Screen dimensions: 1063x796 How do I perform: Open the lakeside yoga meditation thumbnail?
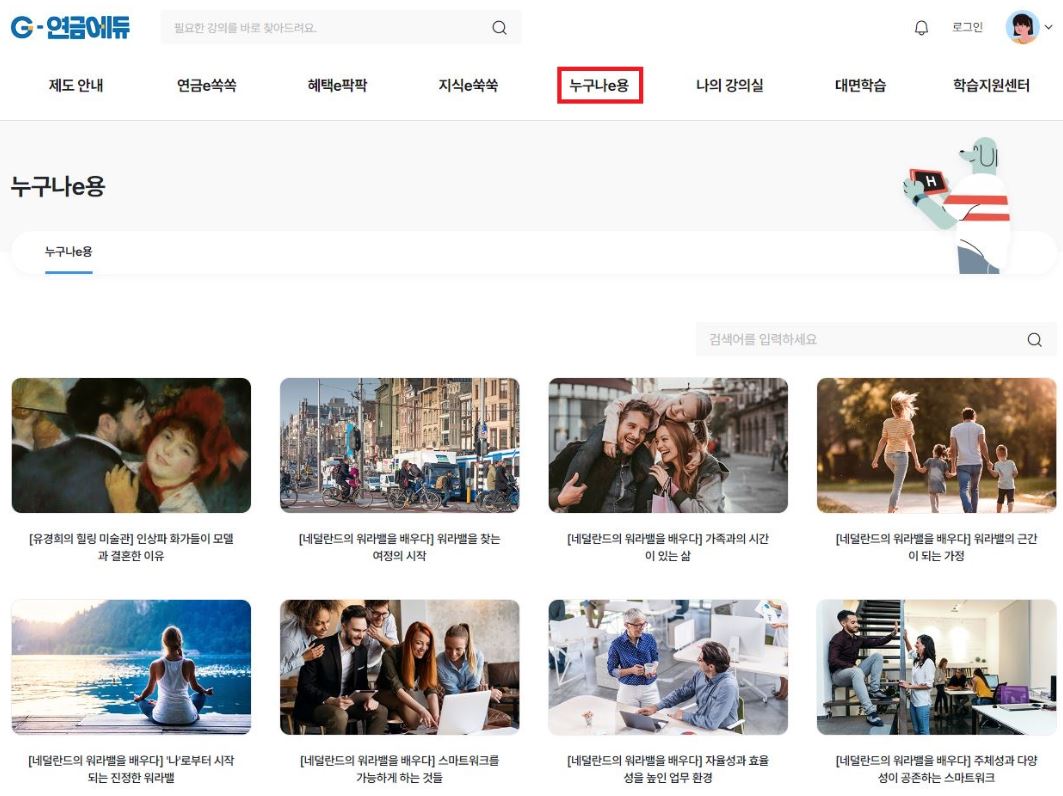point(131,667)
